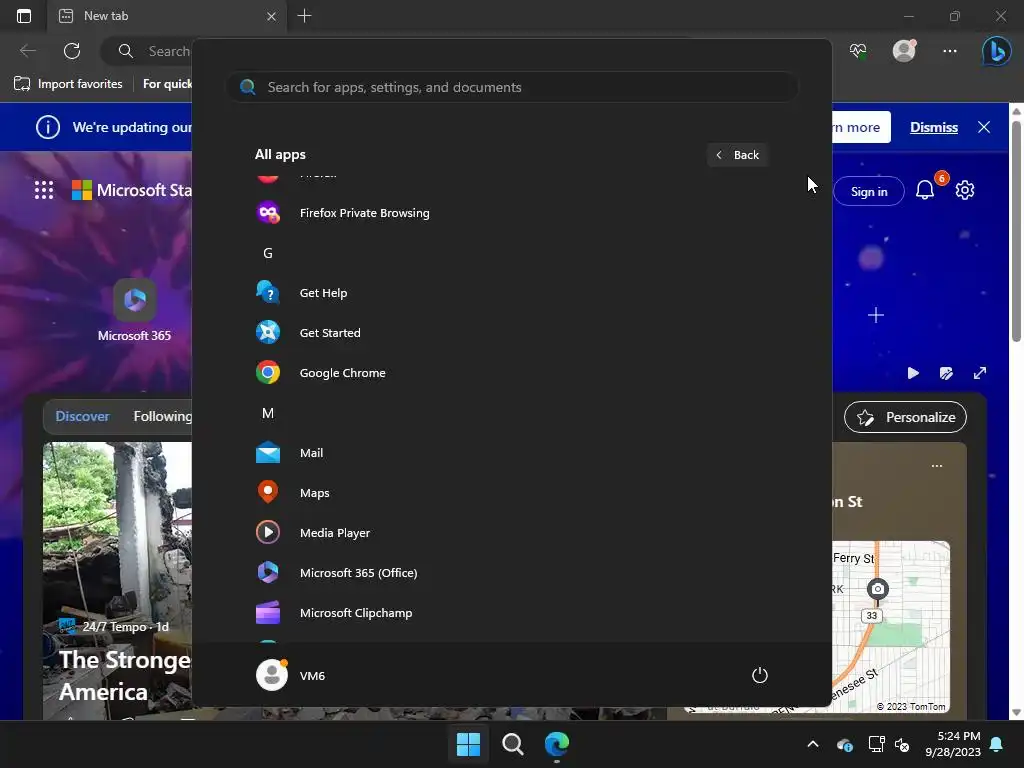Go back in Edge browser

coord(28,51)
